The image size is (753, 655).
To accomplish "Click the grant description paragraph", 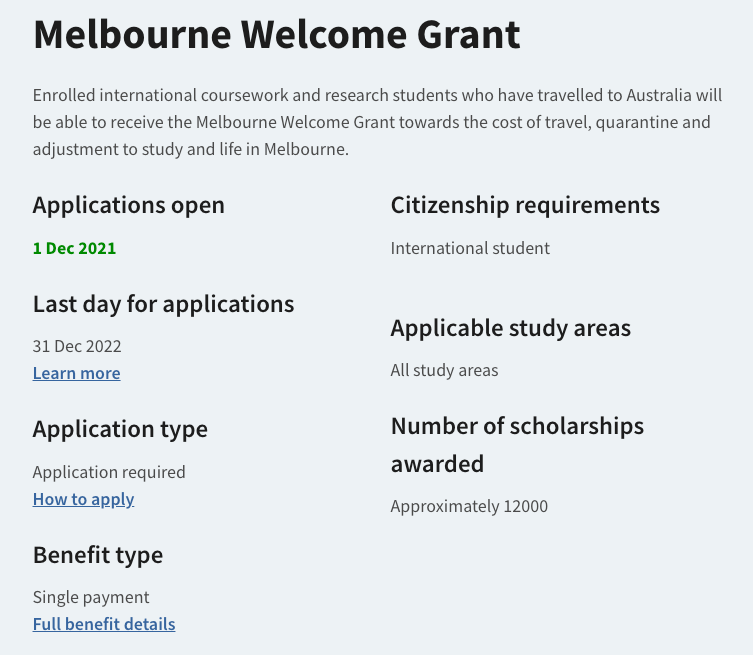I will 372,123.
